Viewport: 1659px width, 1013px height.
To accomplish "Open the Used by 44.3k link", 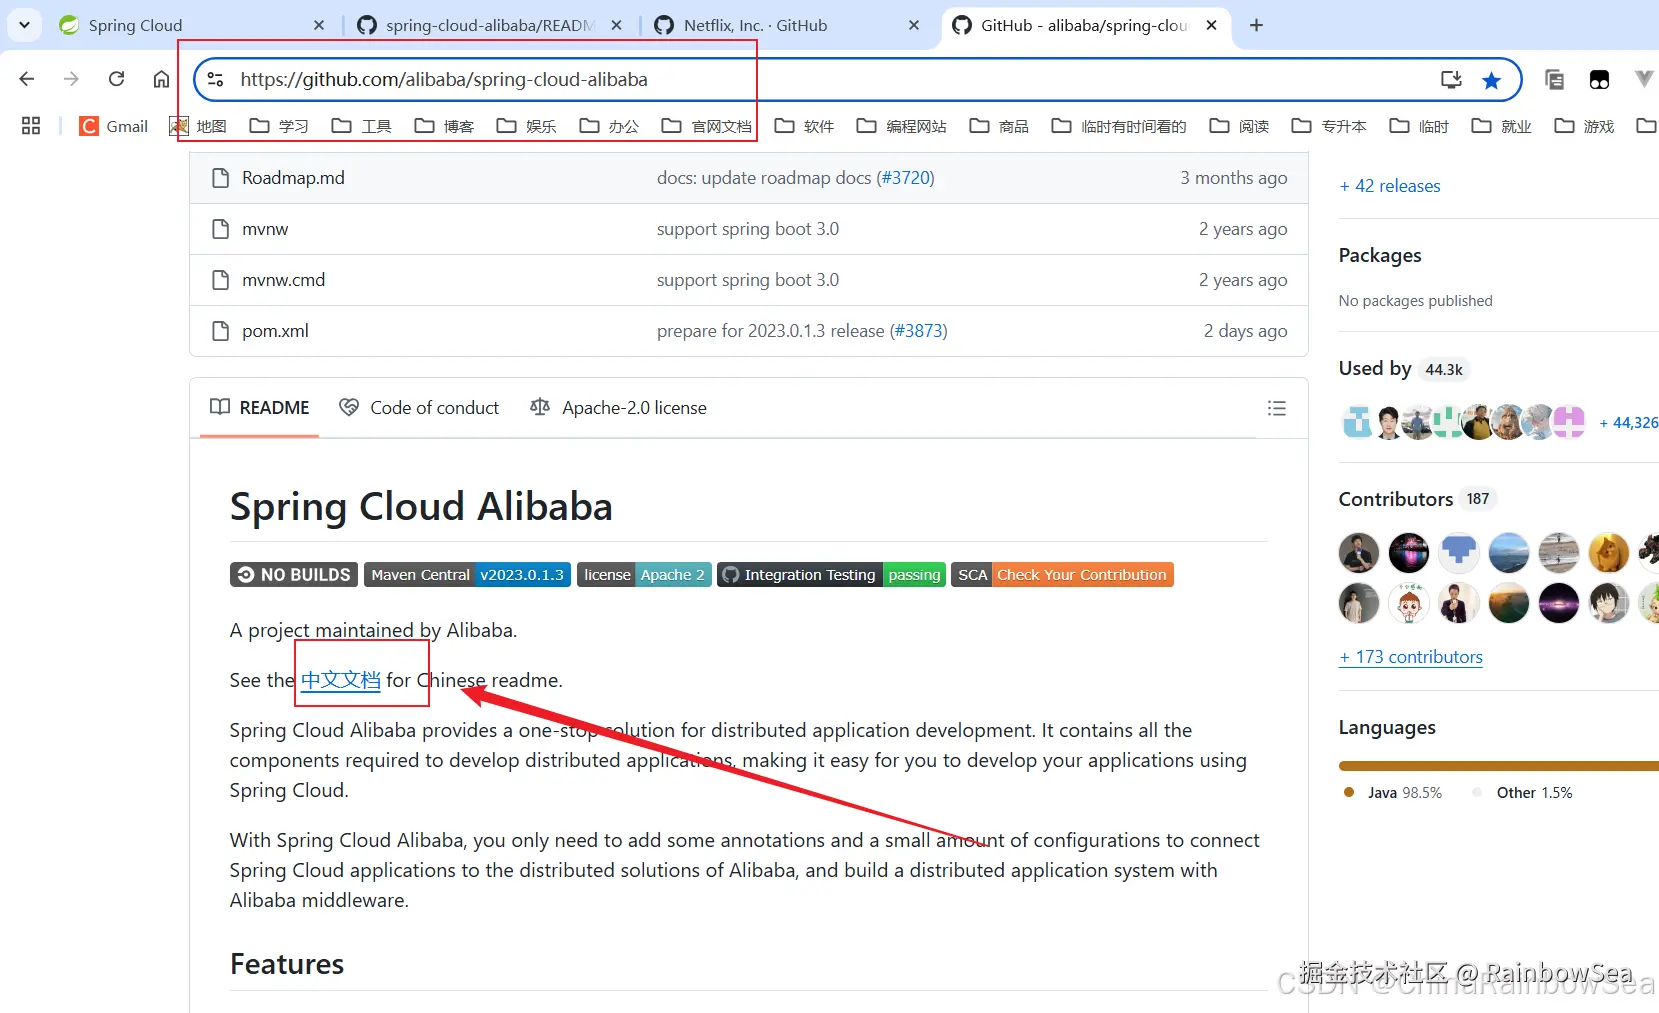I will [1402, 369].
